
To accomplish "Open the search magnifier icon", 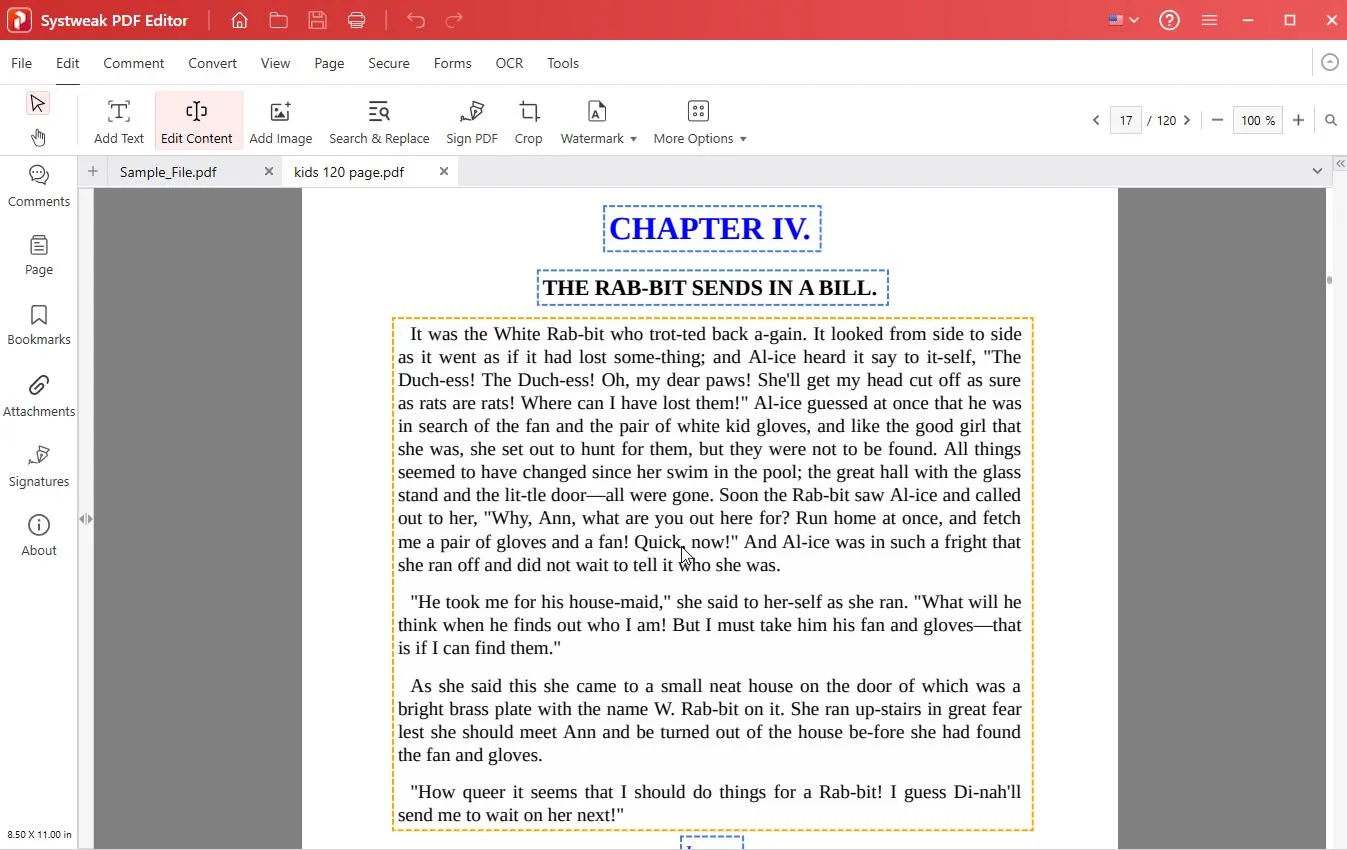I will 1331,120.
